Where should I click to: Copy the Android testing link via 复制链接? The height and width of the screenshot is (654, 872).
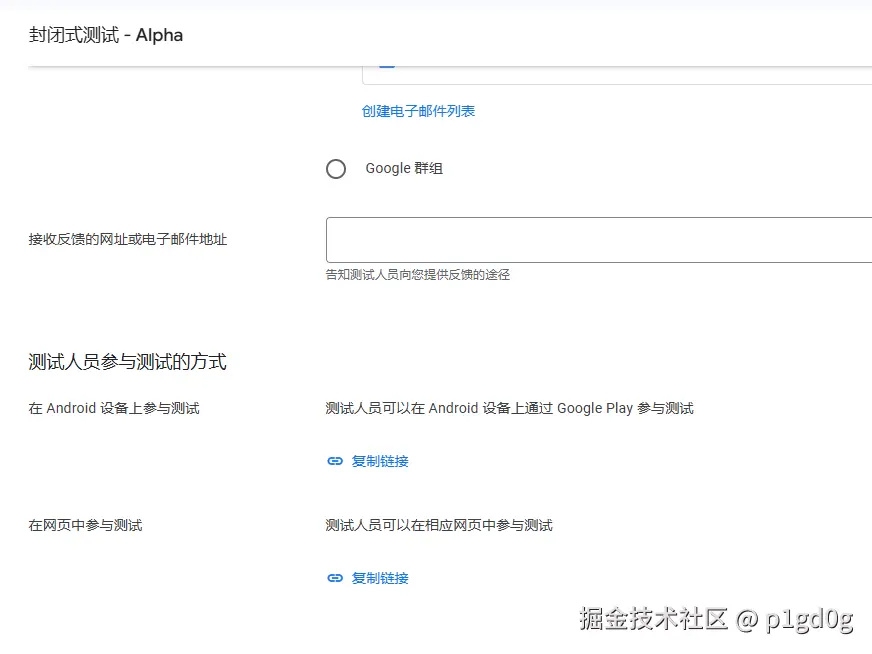tap(380, 461)
